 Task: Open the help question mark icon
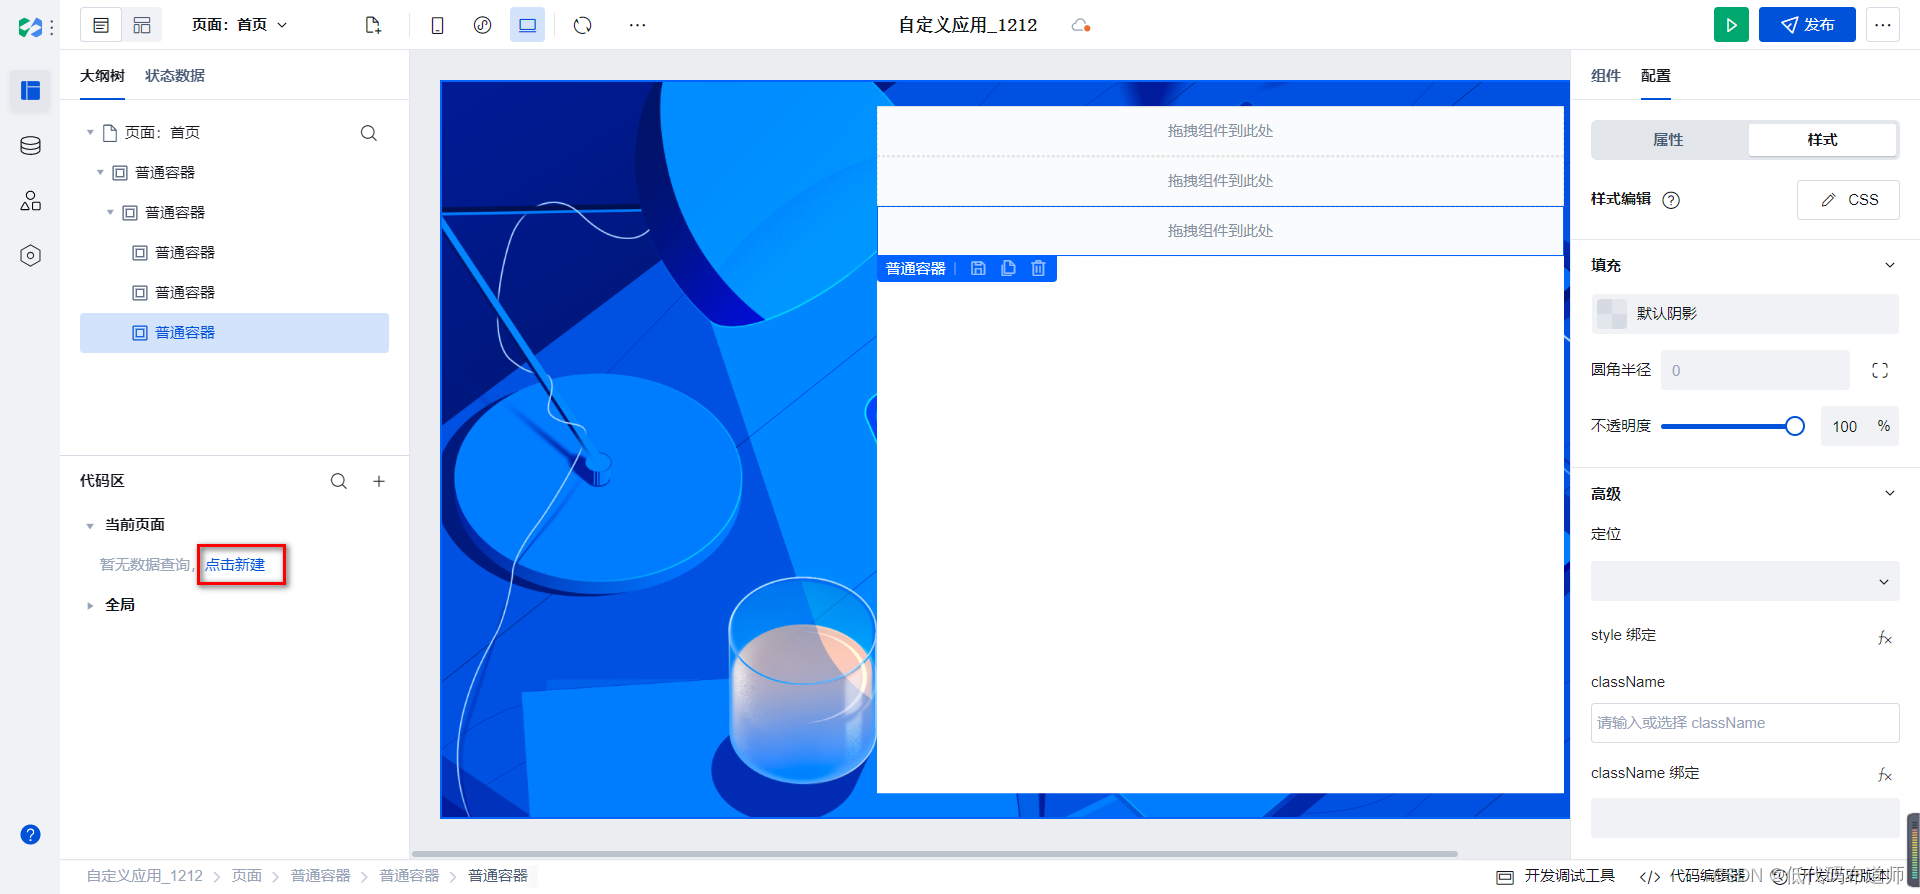click(30, 835)
